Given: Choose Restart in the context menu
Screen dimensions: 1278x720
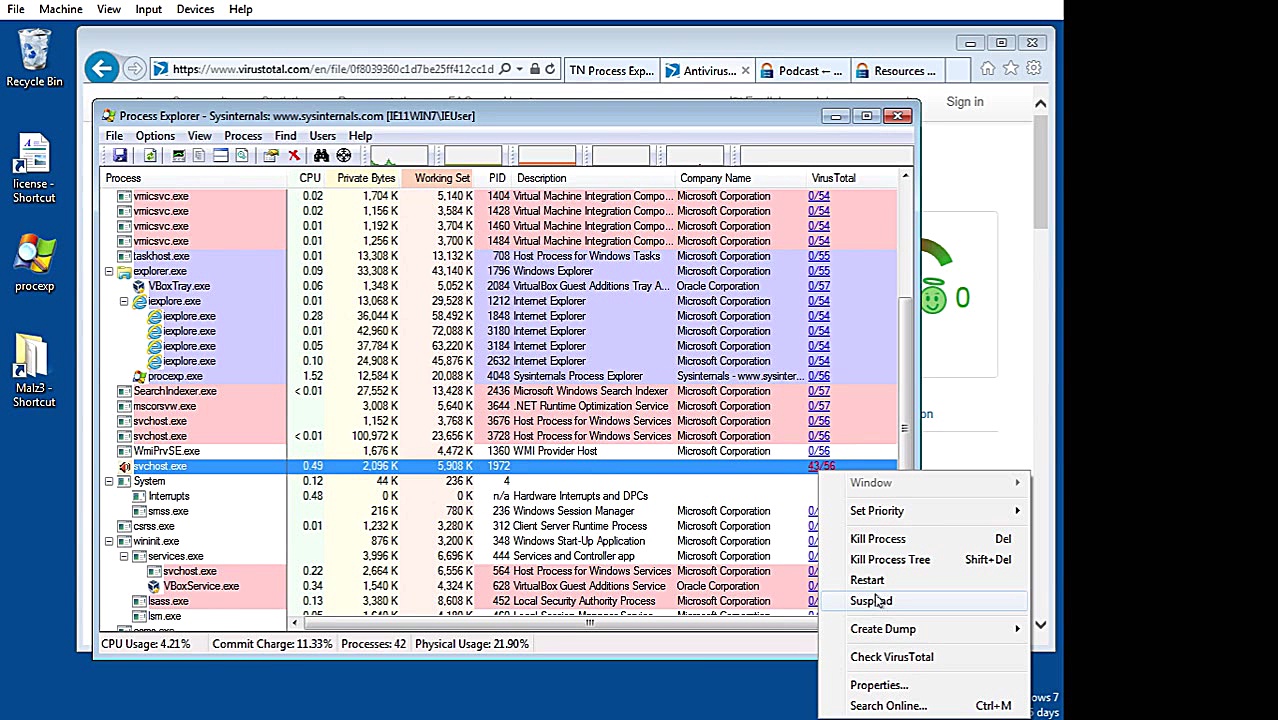Looking at the screenshot, I should pyautogui.click(x=924, y=580).
